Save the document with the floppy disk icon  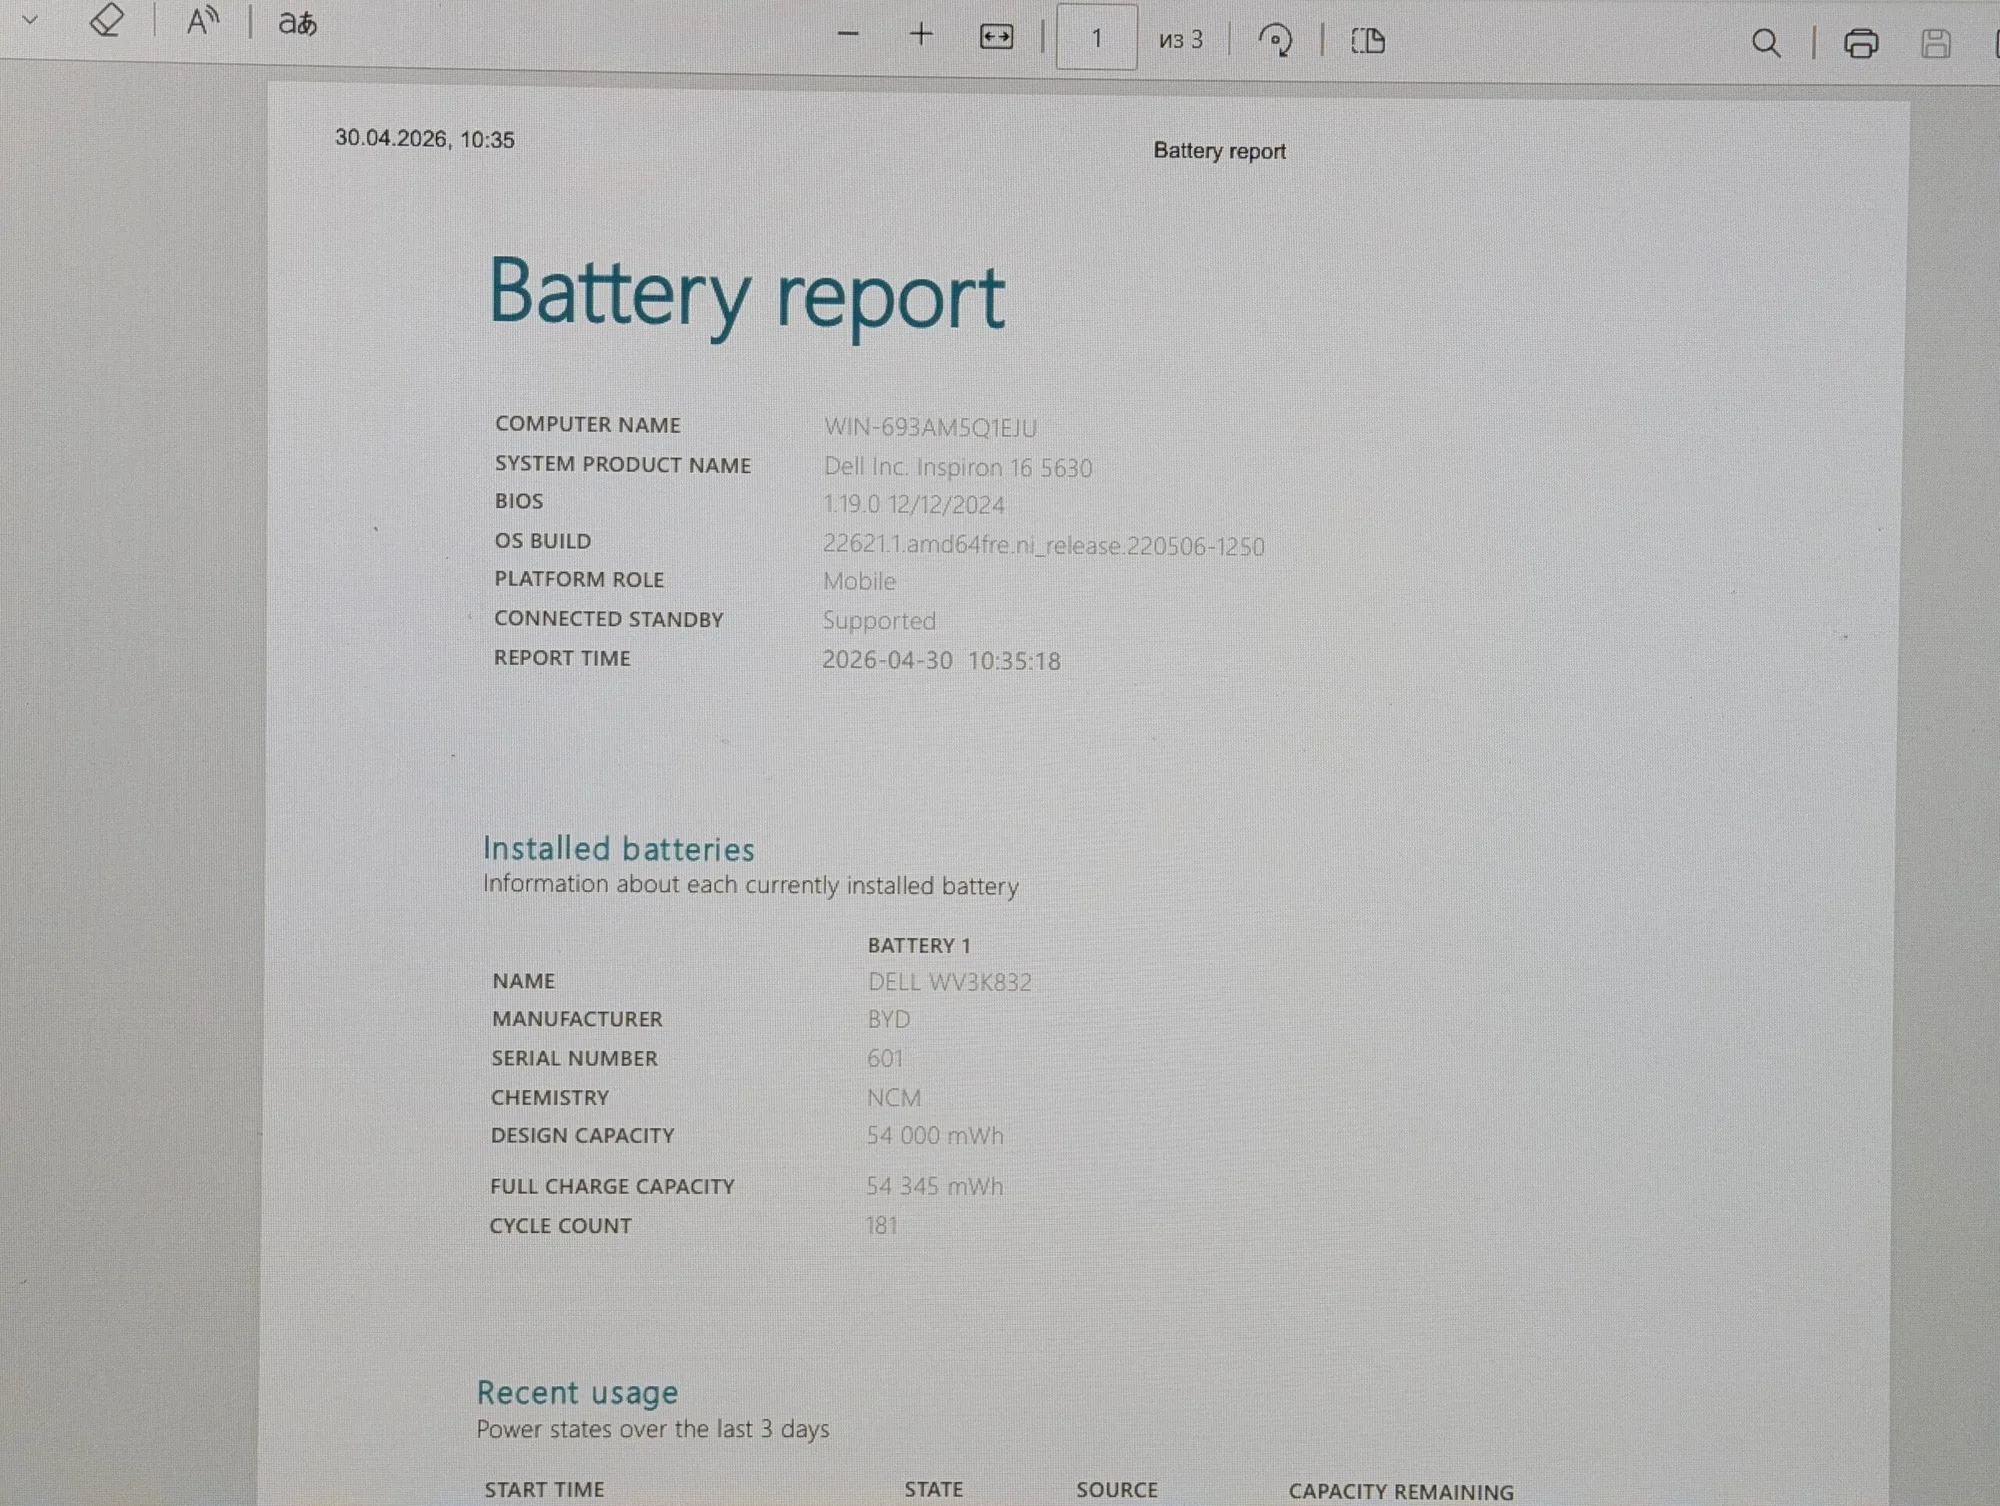1936,44
